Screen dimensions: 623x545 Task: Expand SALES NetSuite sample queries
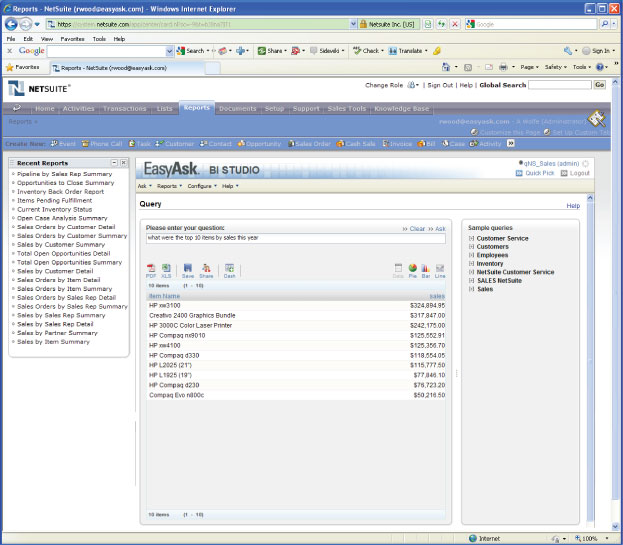coord(471,280)
